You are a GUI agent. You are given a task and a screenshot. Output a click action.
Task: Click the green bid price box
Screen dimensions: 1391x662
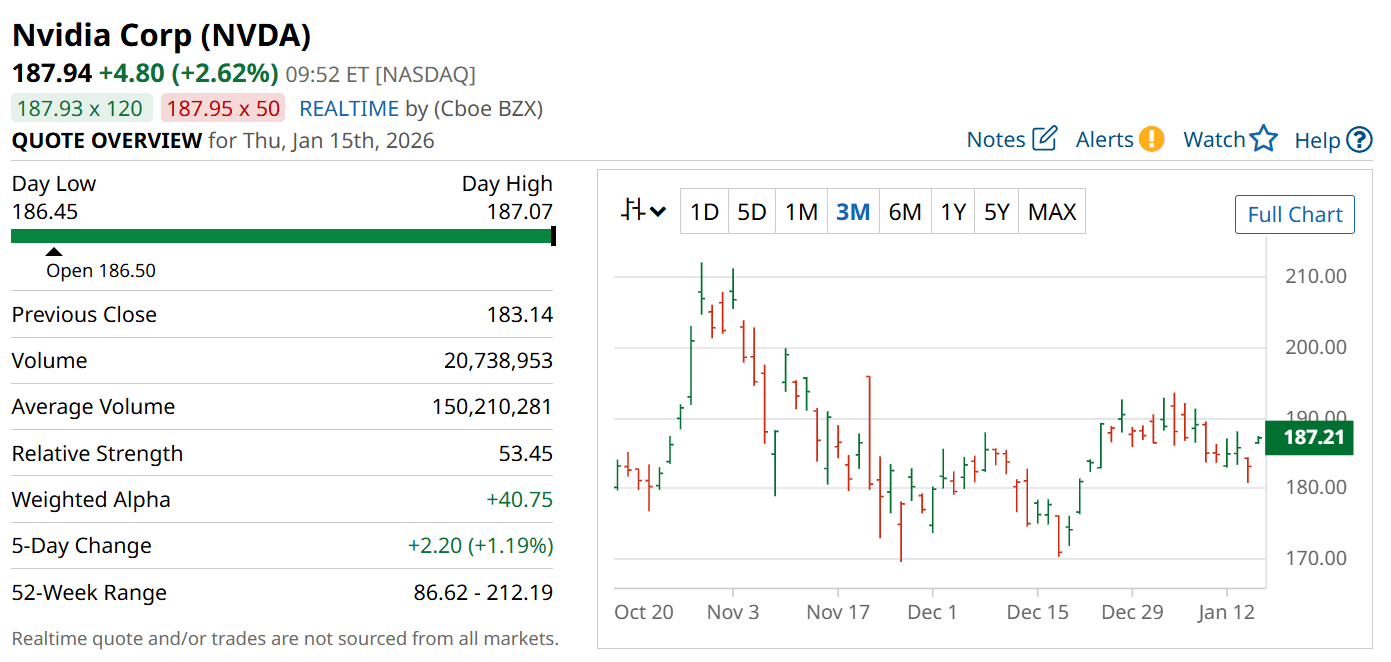[81, 108]
